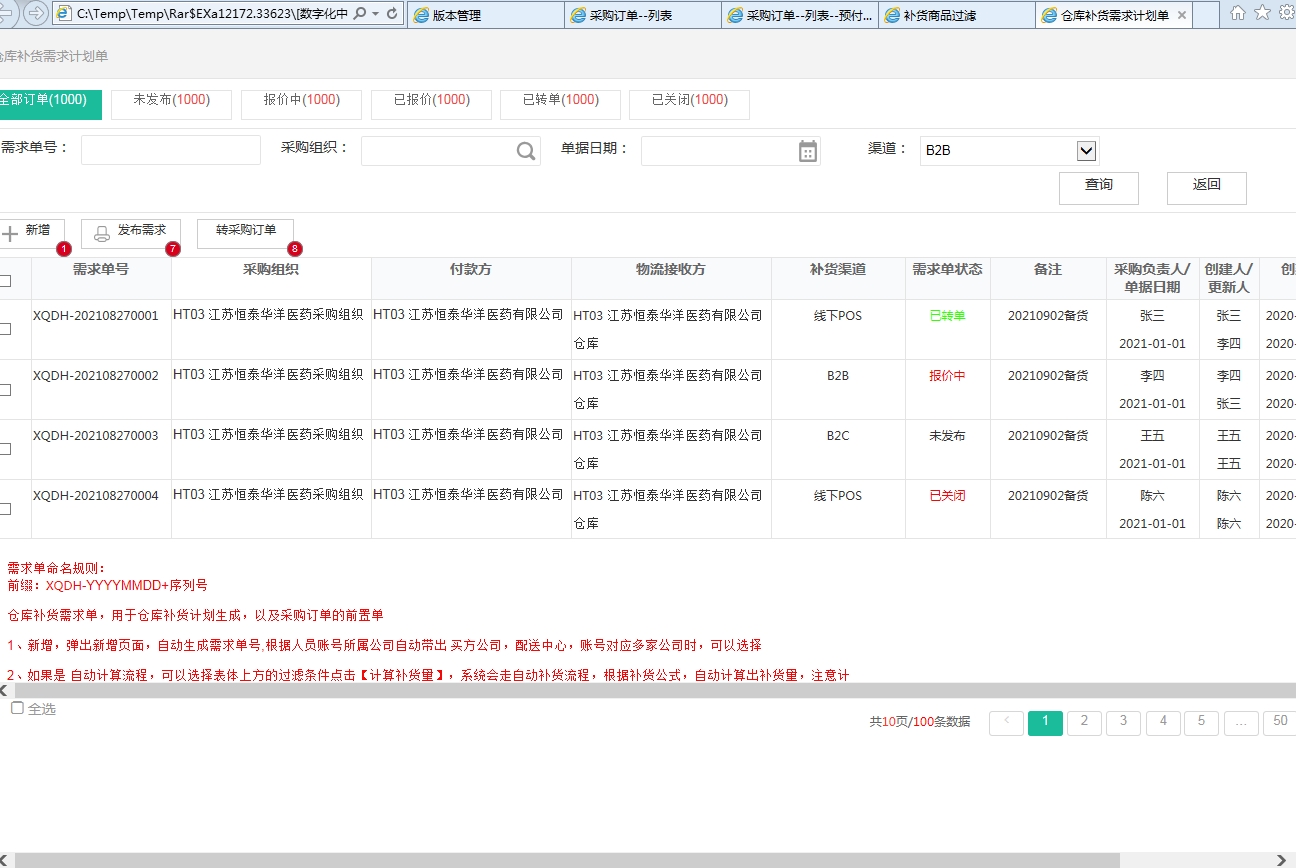
Task: Click the pagination previous page arrow
Action: 1006,723
